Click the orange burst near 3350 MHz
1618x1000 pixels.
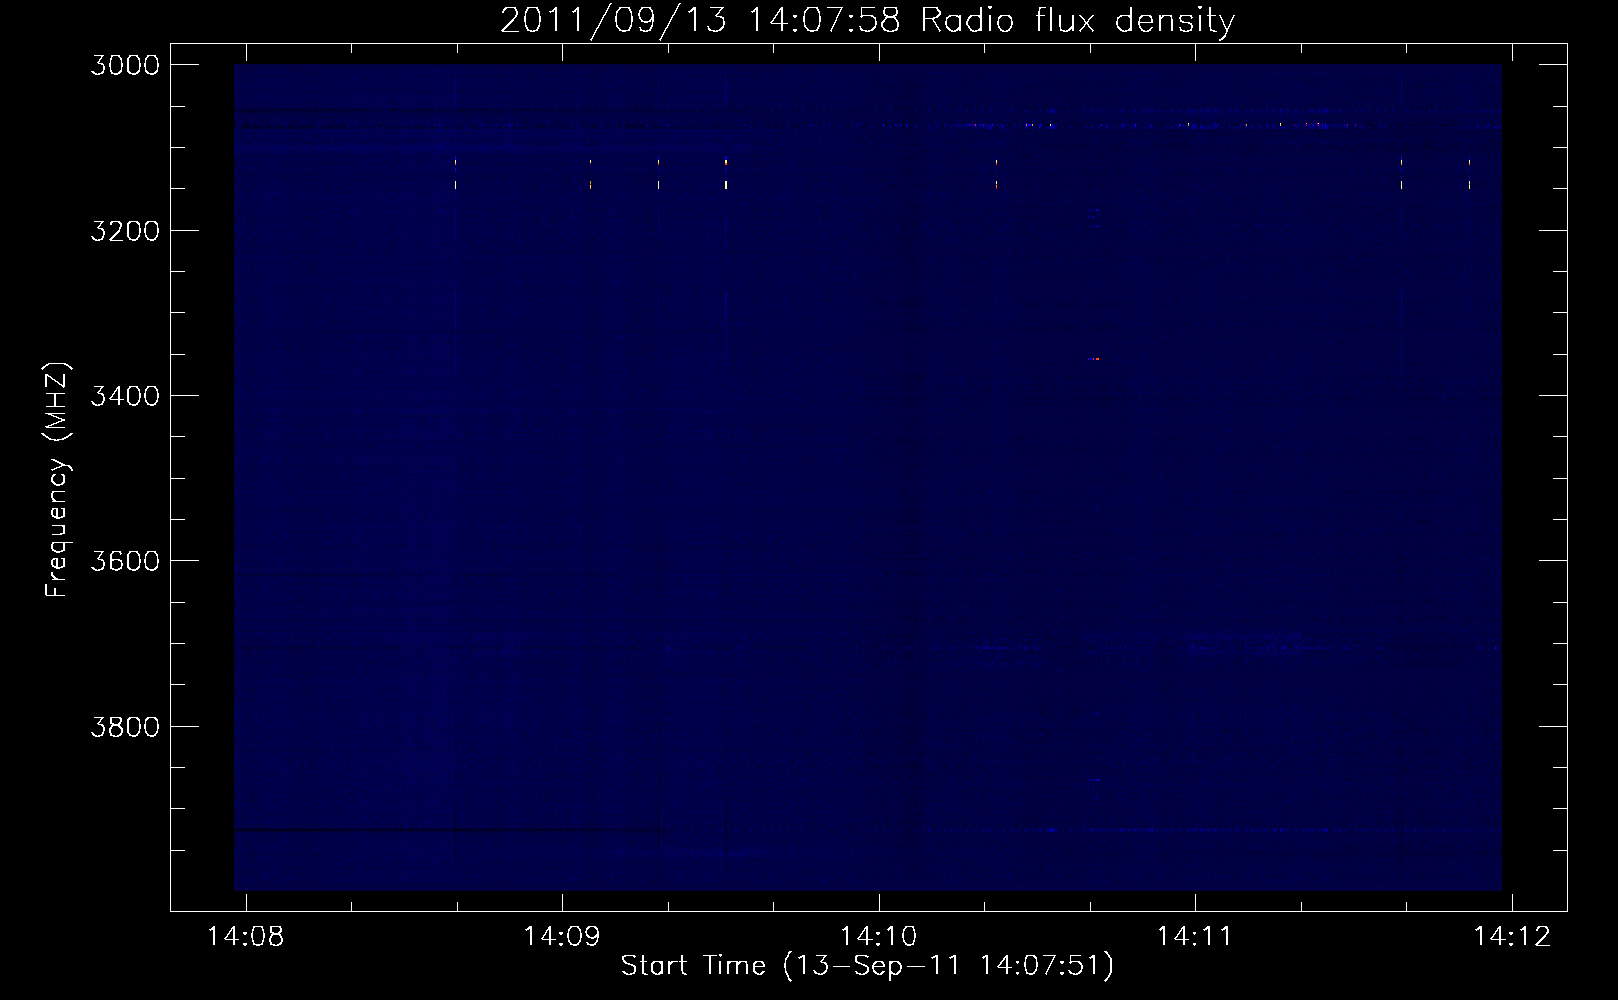pos(1094,358)
